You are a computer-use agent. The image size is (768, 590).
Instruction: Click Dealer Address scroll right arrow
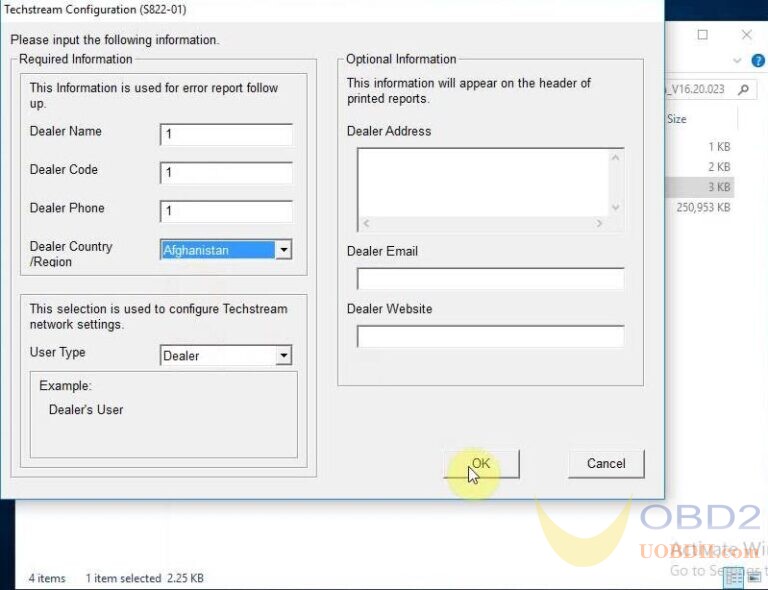click(599, 224)
